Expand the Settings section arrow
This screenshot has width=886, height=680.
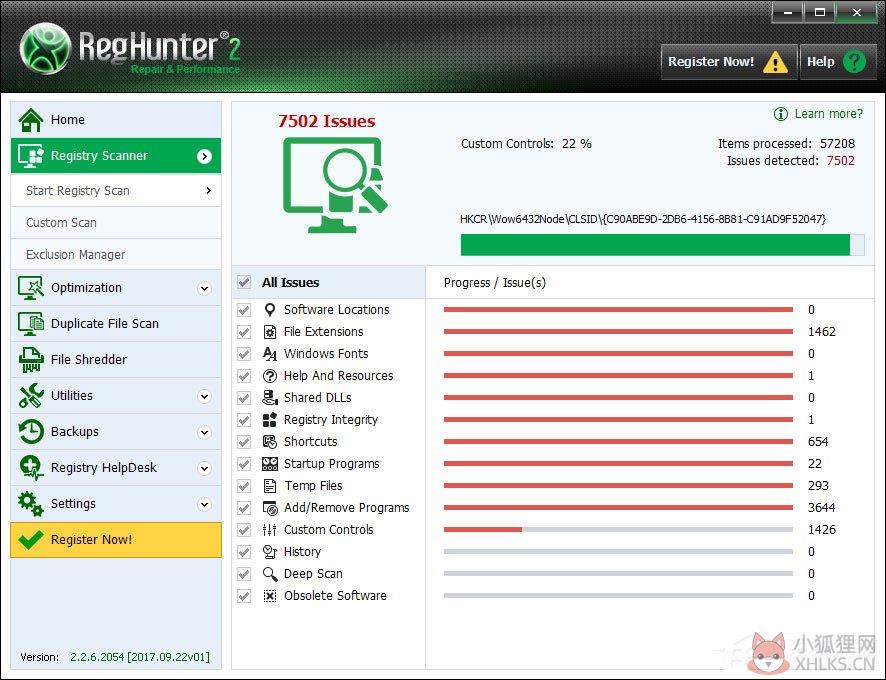[x=205, y=504]
